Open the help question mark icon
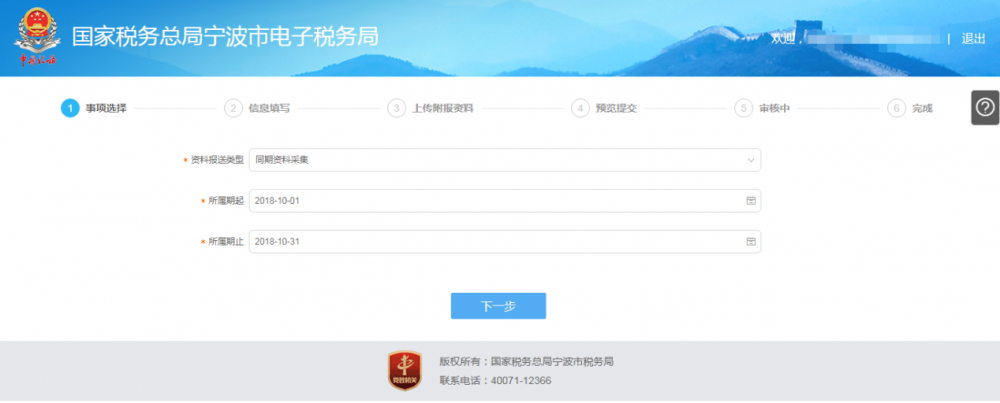The height and width of the screenshot is (403, 1000). click(x=985, y=108)
